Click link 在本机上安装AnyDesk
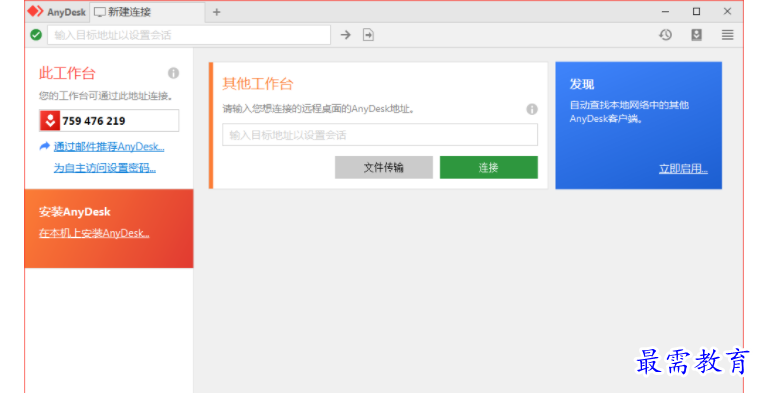Screen dimensions: 758x393 click(94, 233)
